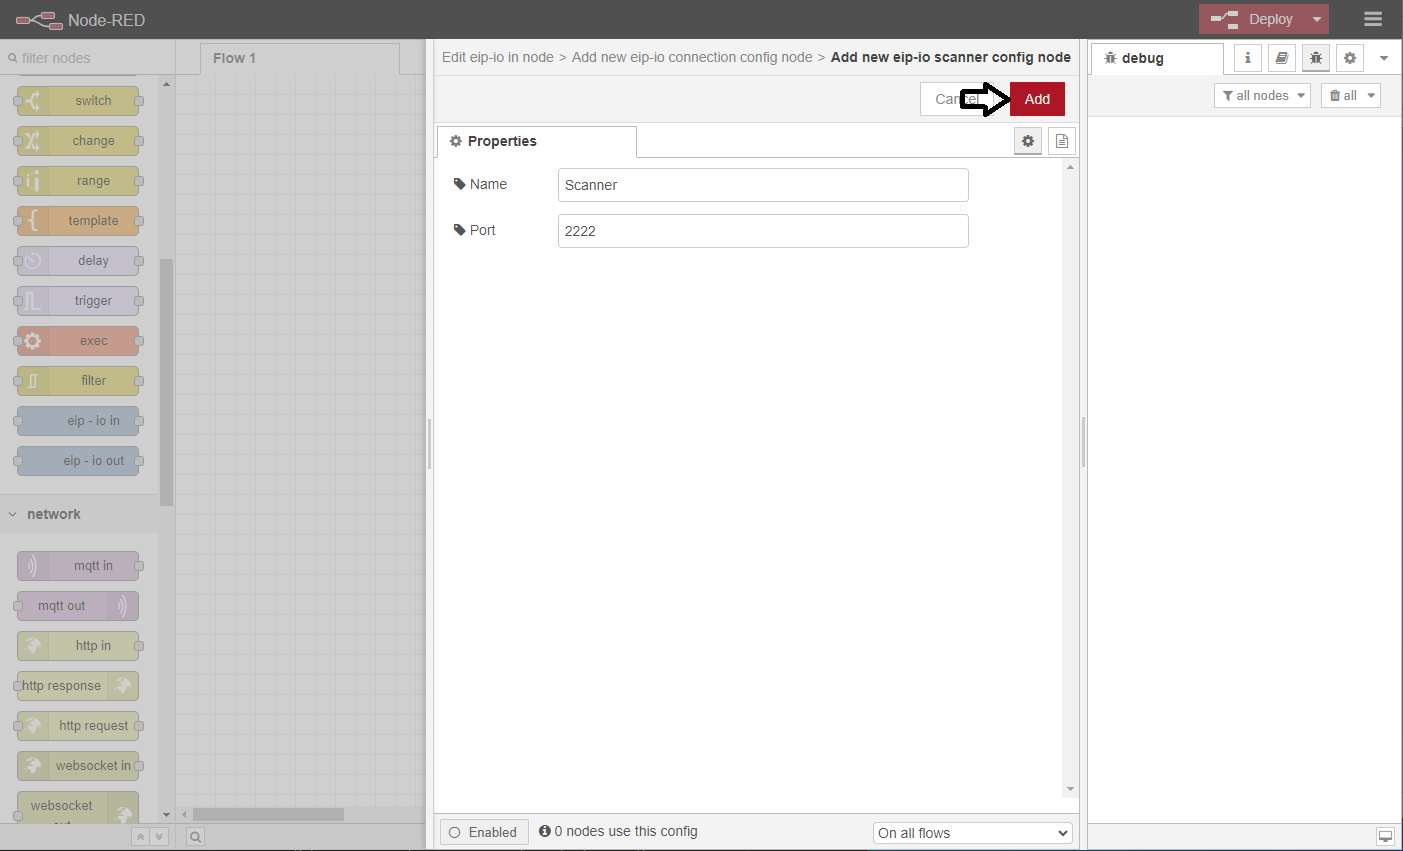Click the Name input field
This screenshot has height=851, width=1403.
(x=763, y=185)
